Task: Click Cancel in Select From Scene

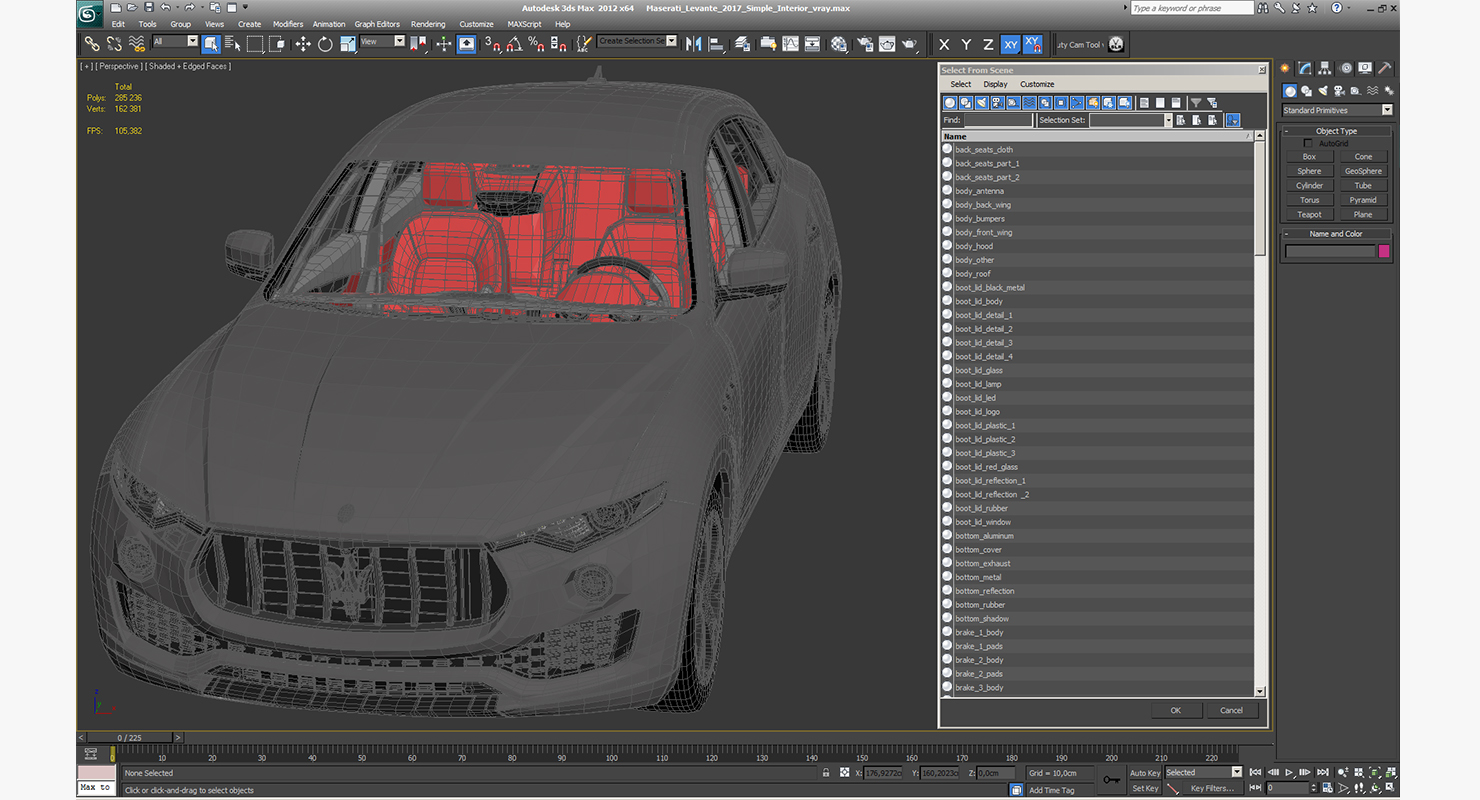Action: pyautogui.click(x=1231, y=710)
